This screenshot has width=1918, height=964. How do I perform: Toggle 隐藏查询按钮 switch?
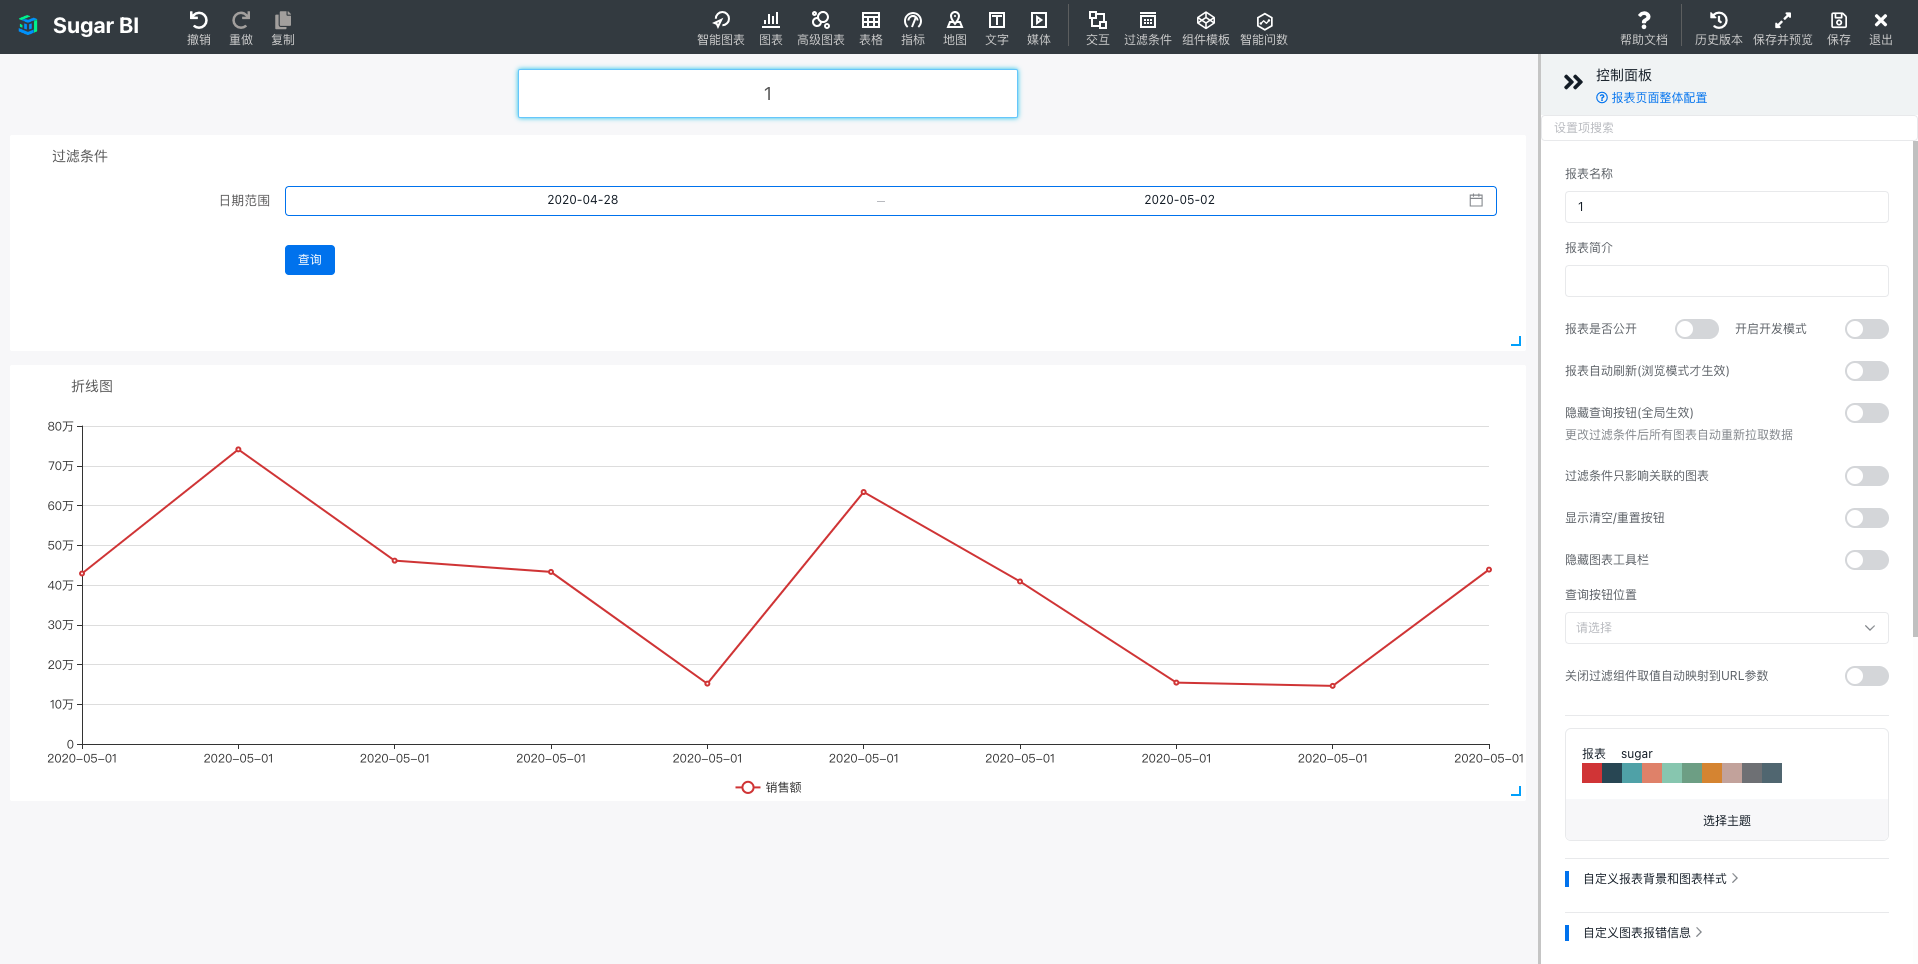pyautogui.click(x=1867, y=413)
